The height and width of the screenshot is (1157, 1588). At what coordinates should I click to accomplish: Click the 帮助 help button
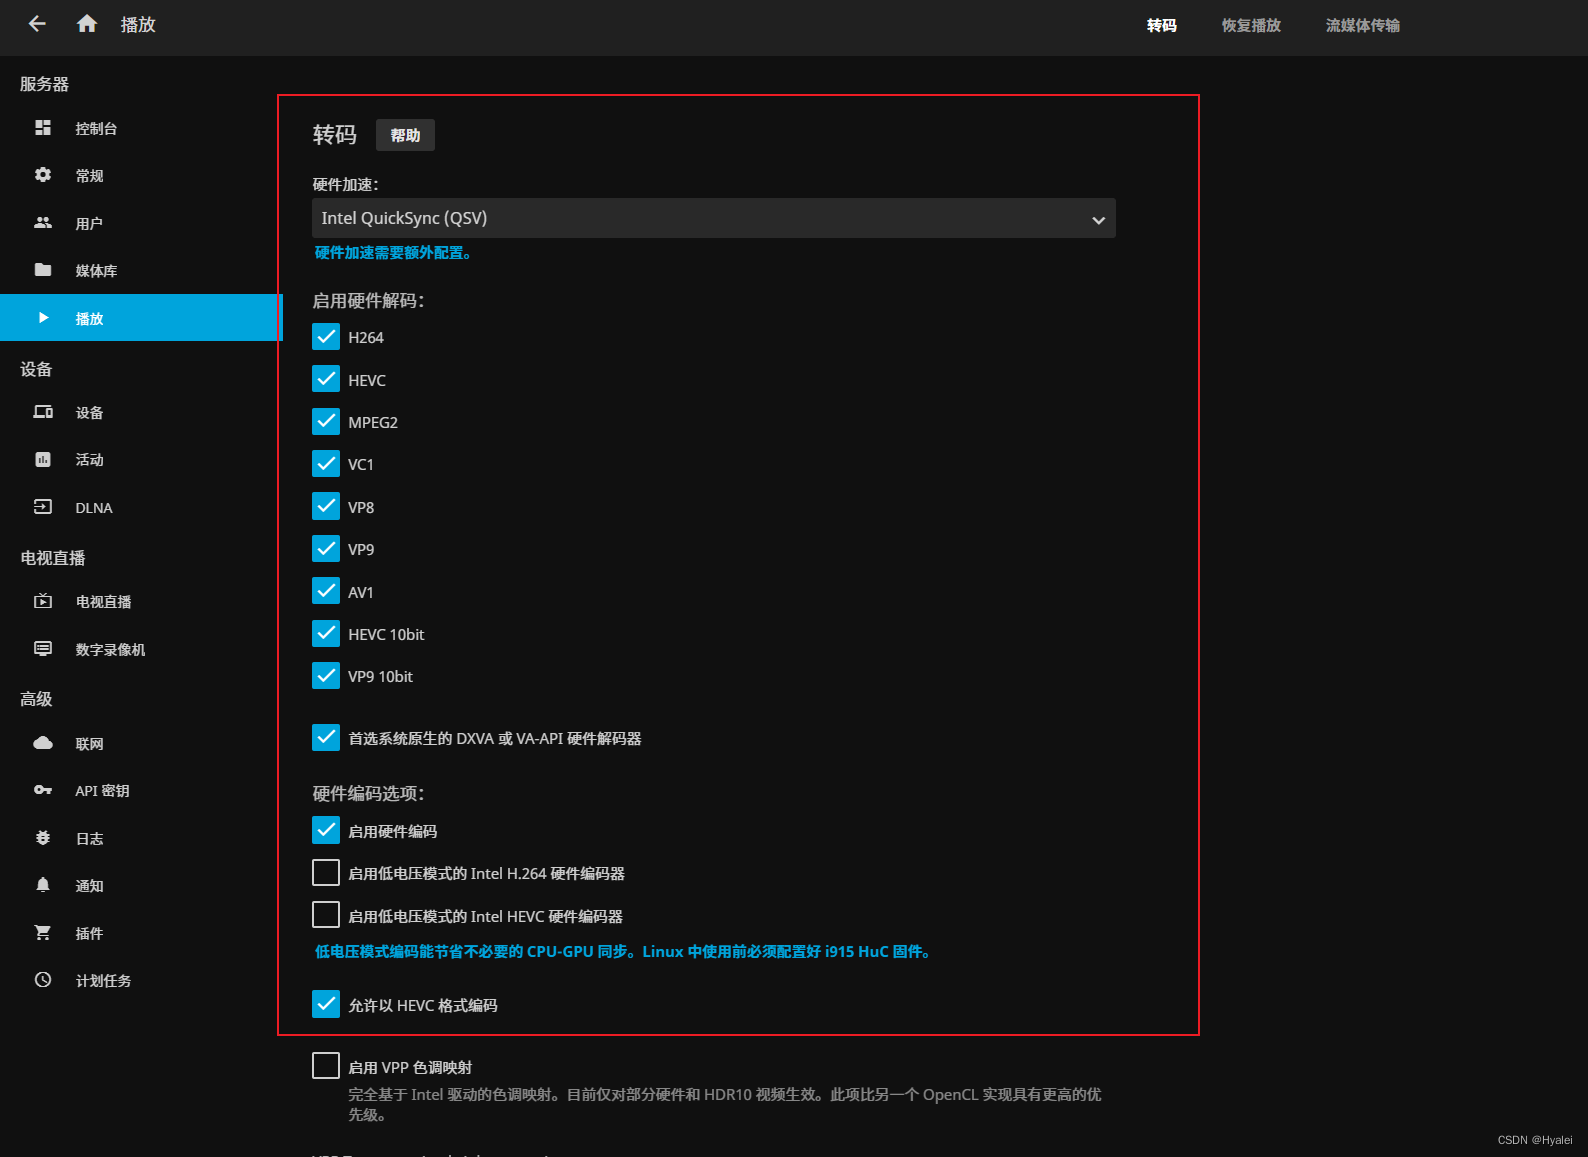point(405,135)
